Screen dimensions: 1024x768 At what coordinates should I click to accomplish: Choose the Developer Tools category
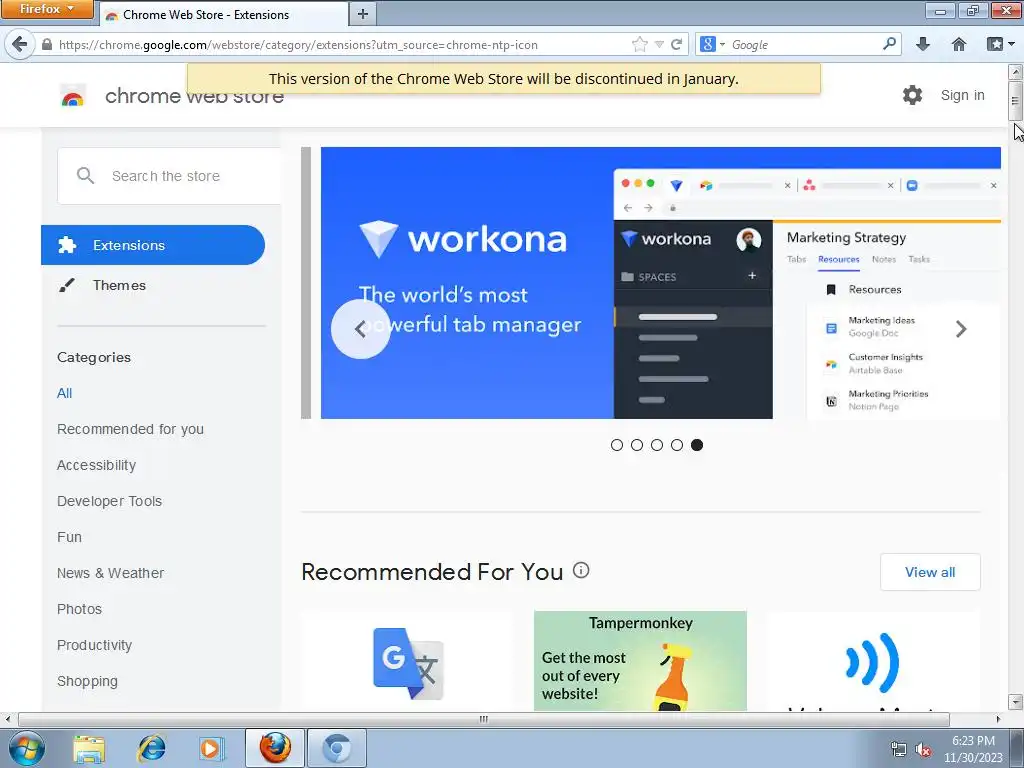point(110,501)
